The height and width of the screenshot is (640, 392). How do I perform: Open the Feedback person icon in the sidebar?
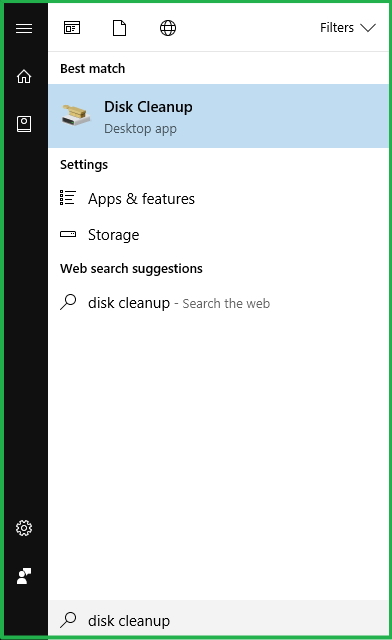point(24,576)
